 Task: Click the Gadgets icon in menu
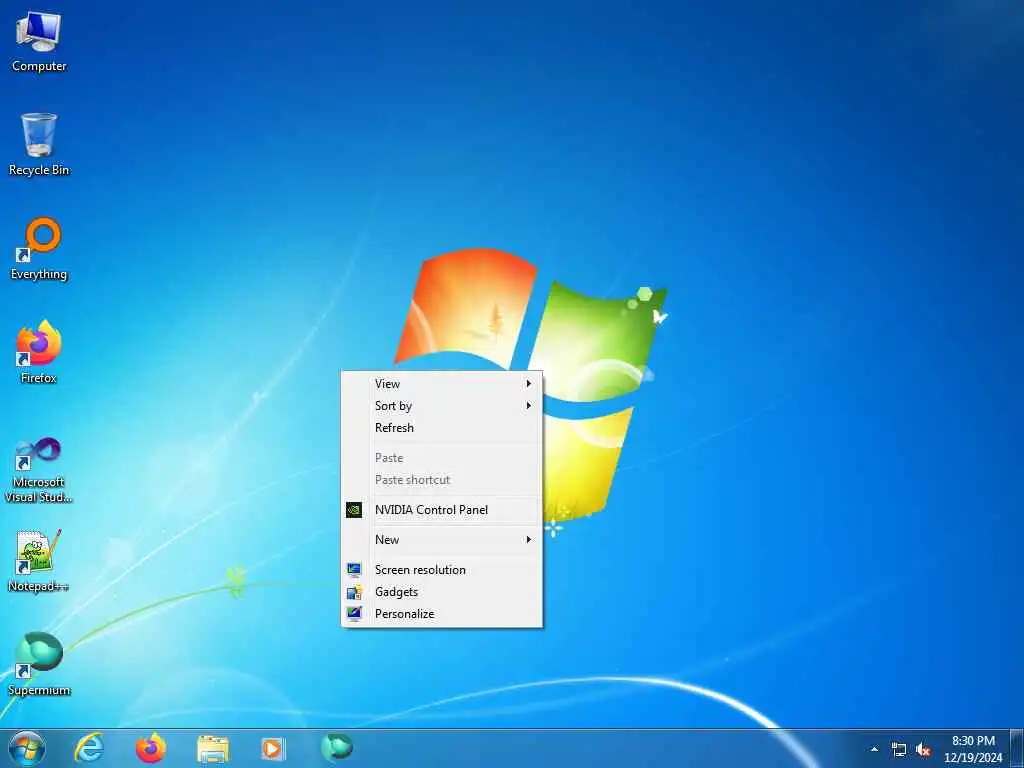354,592
